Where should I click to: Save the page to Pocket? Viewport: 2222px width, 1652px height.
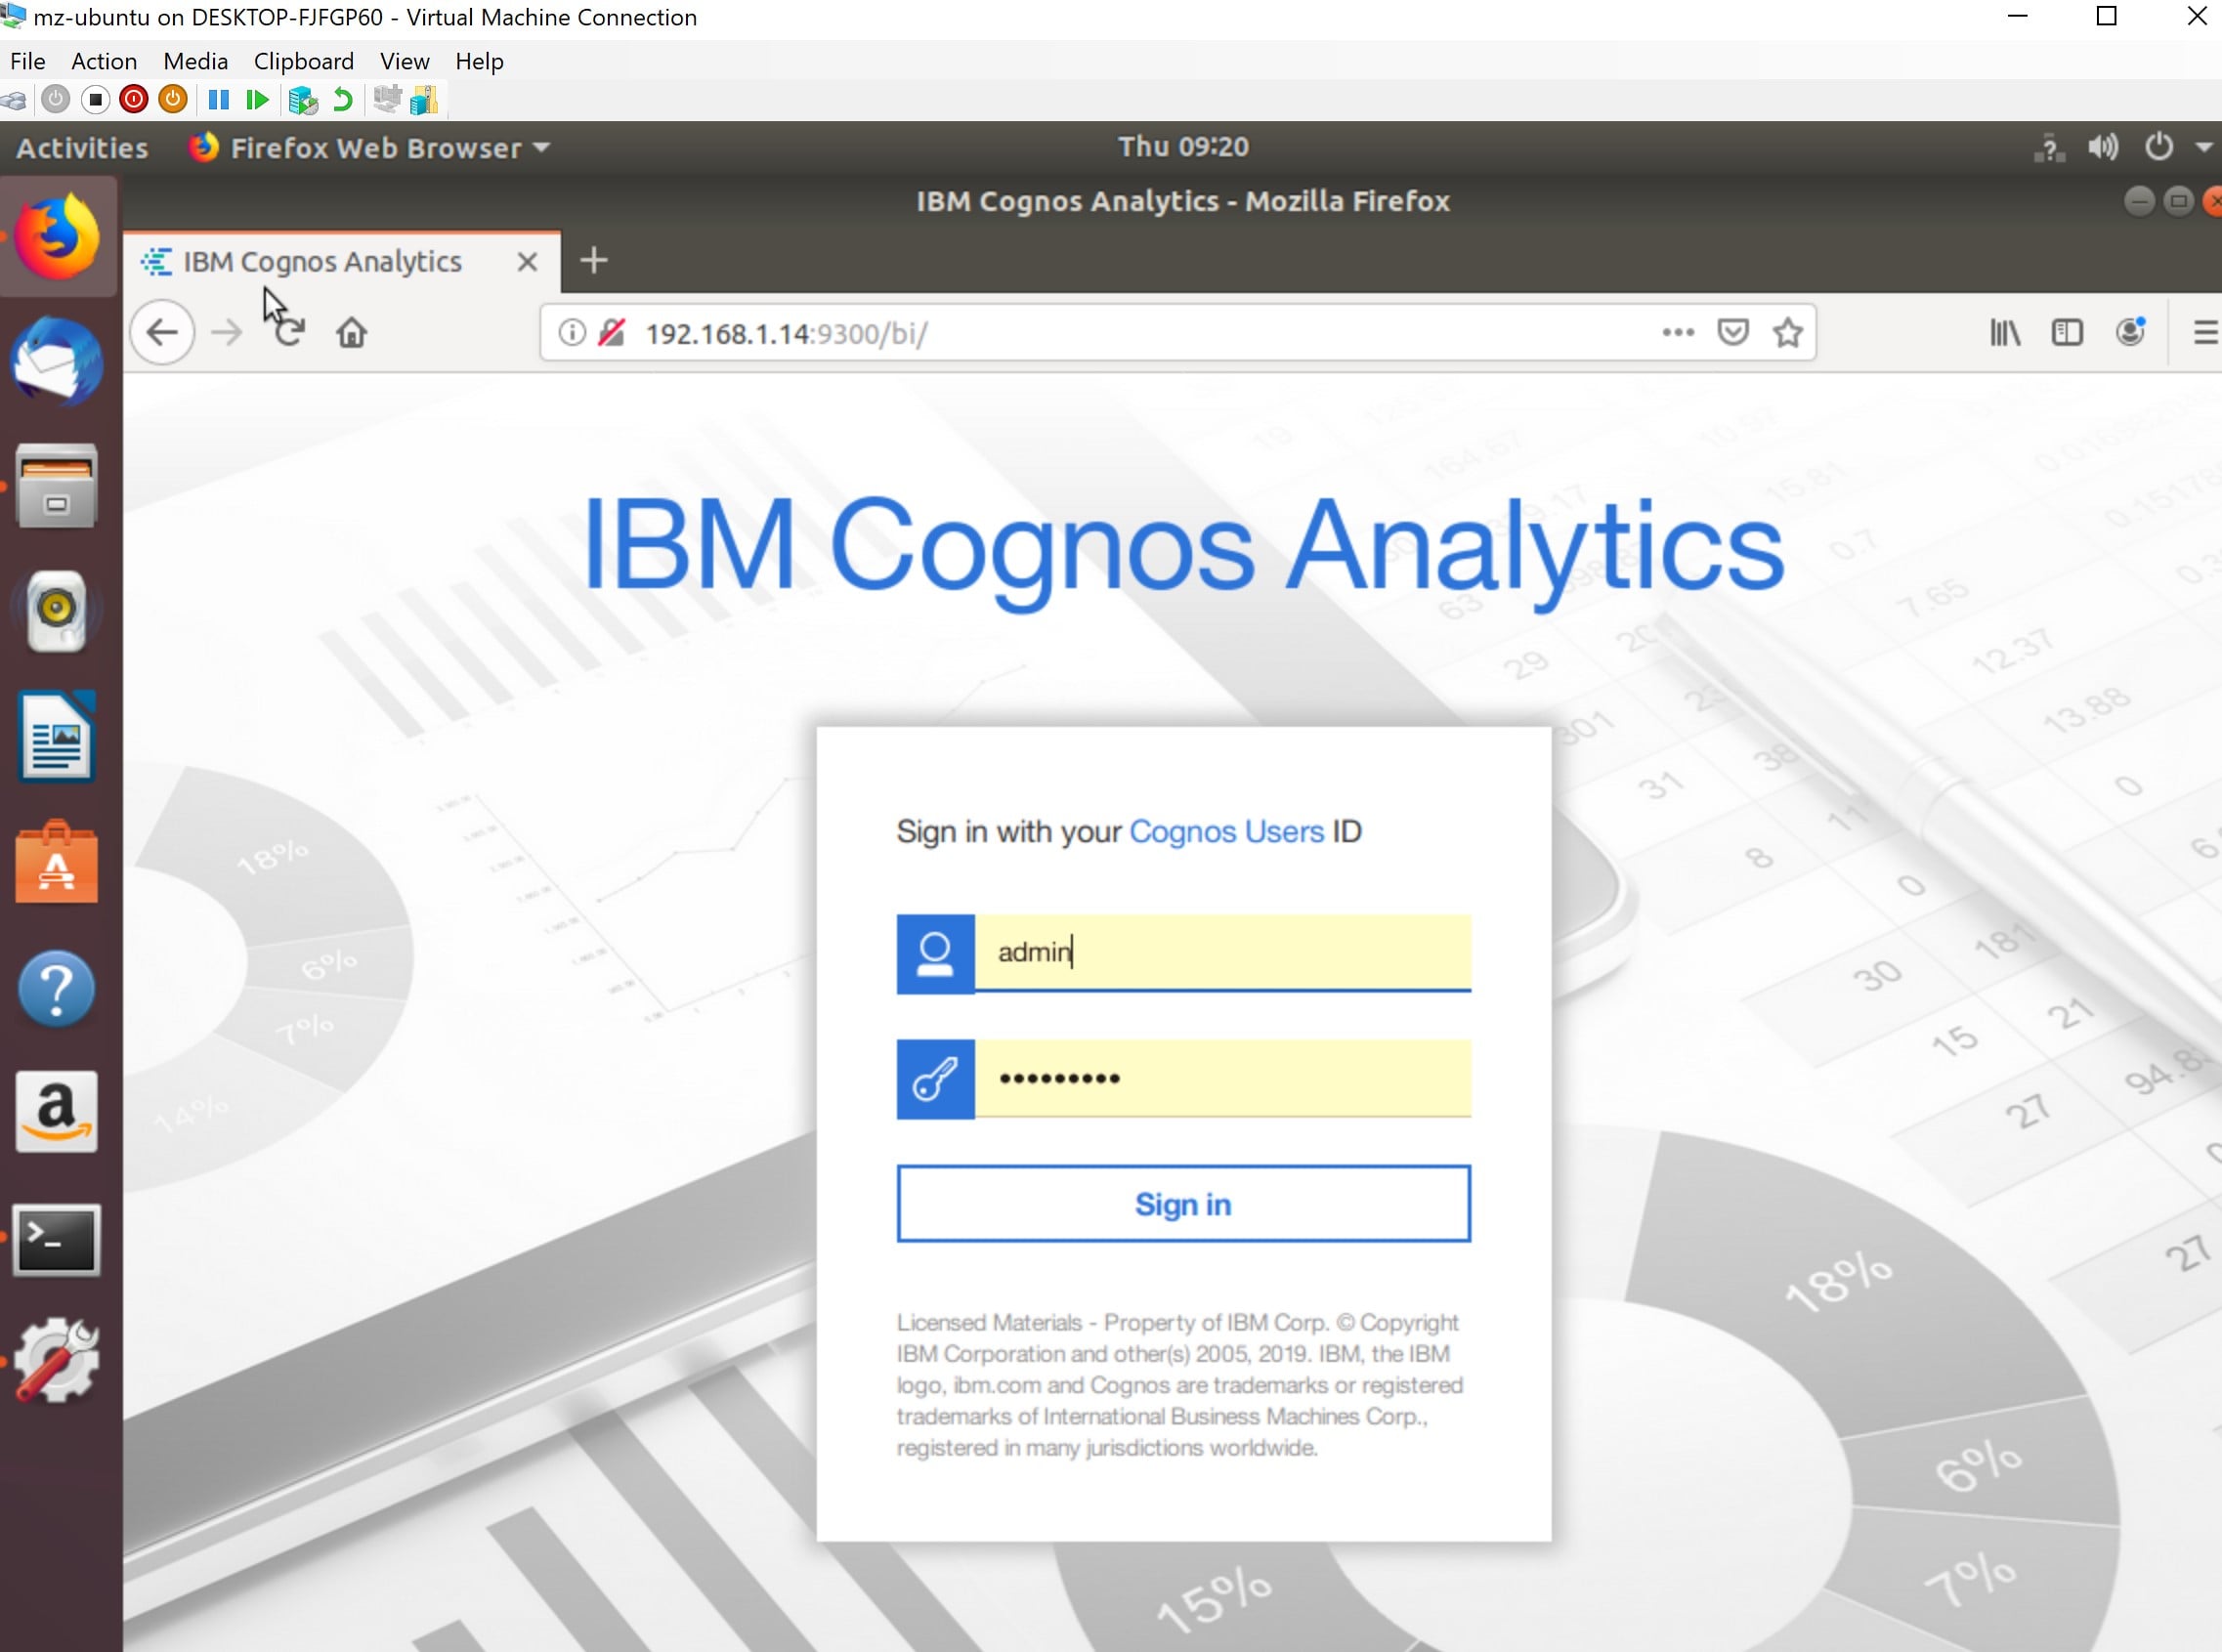pos(1734,331)
